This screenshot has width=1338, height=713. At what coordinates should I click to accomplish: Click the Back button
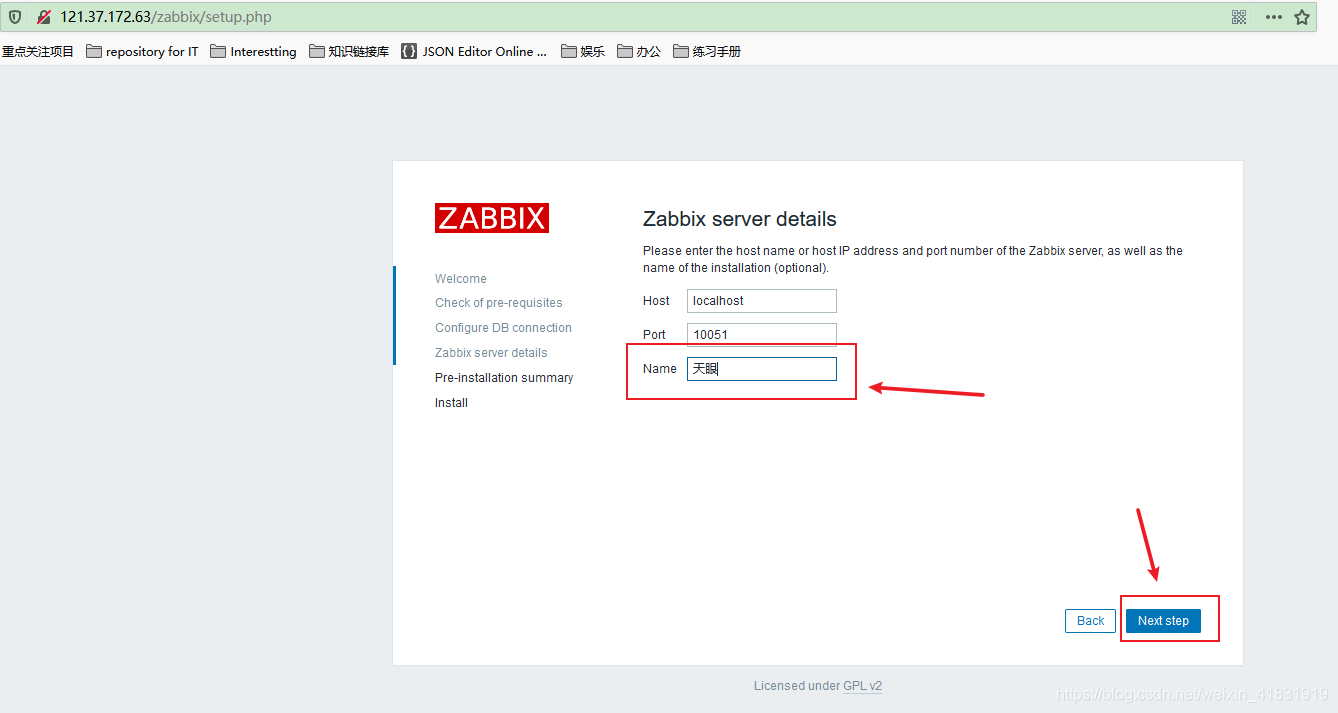coord(1090,621)
